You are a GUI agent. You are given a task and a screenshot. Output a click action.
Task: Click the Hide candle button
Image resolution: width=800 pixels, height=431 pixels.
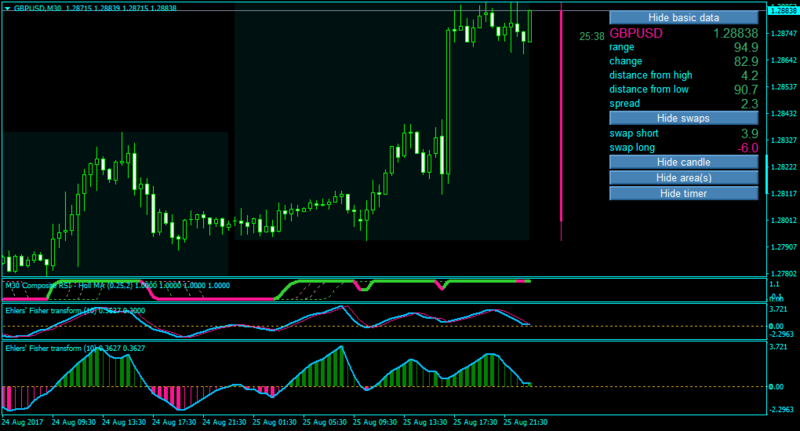[683, 162]
